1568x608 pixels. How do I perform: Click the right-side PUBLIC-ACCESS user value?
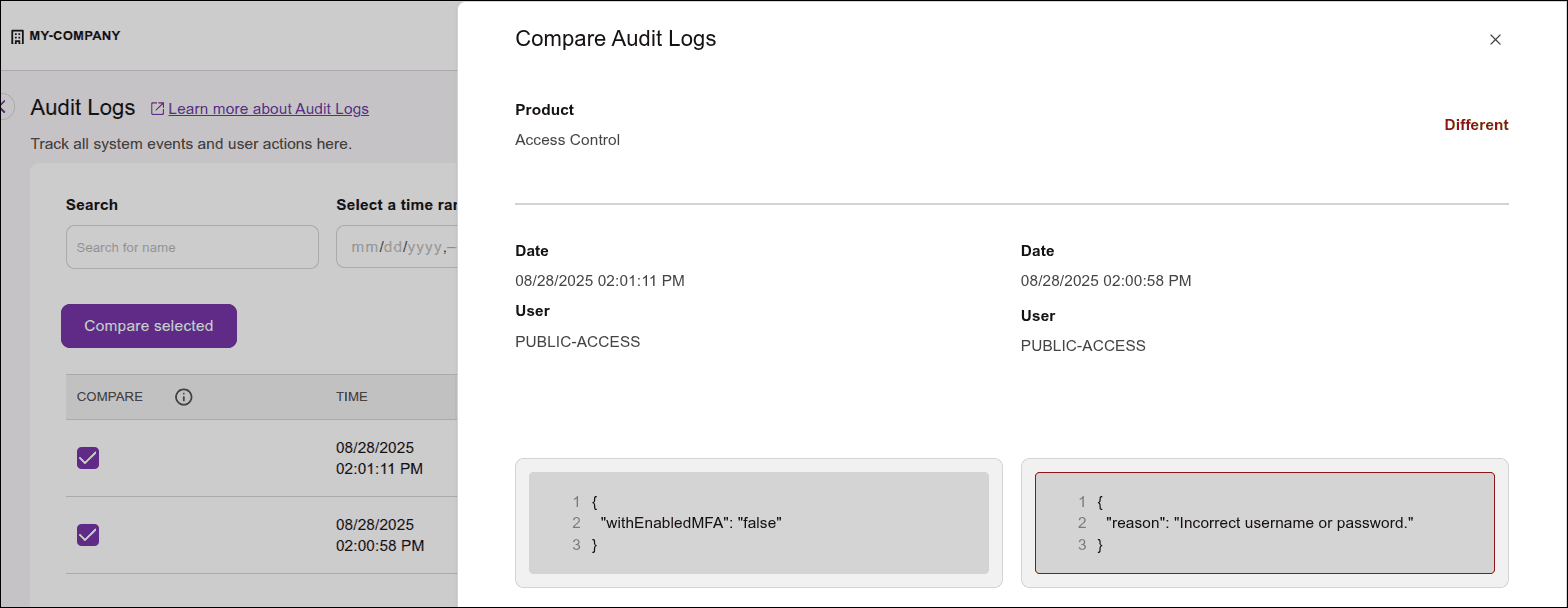coord(1083,346)
